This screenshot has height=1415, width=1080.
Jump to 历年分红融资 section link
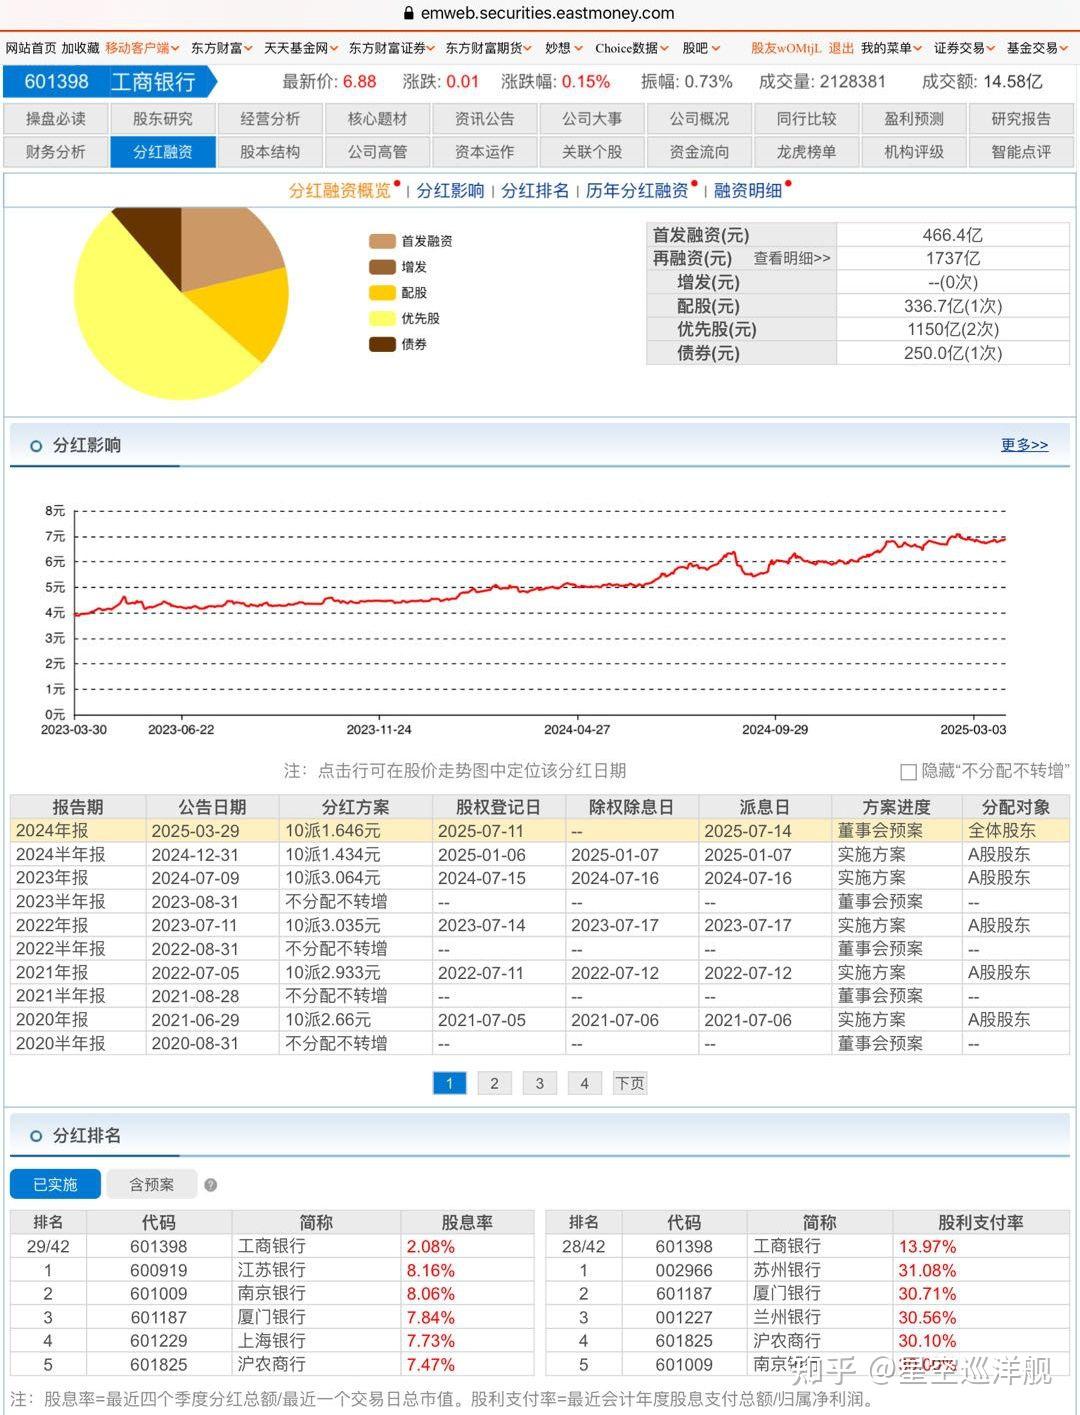pyautogui.click(x=637, y=191)
